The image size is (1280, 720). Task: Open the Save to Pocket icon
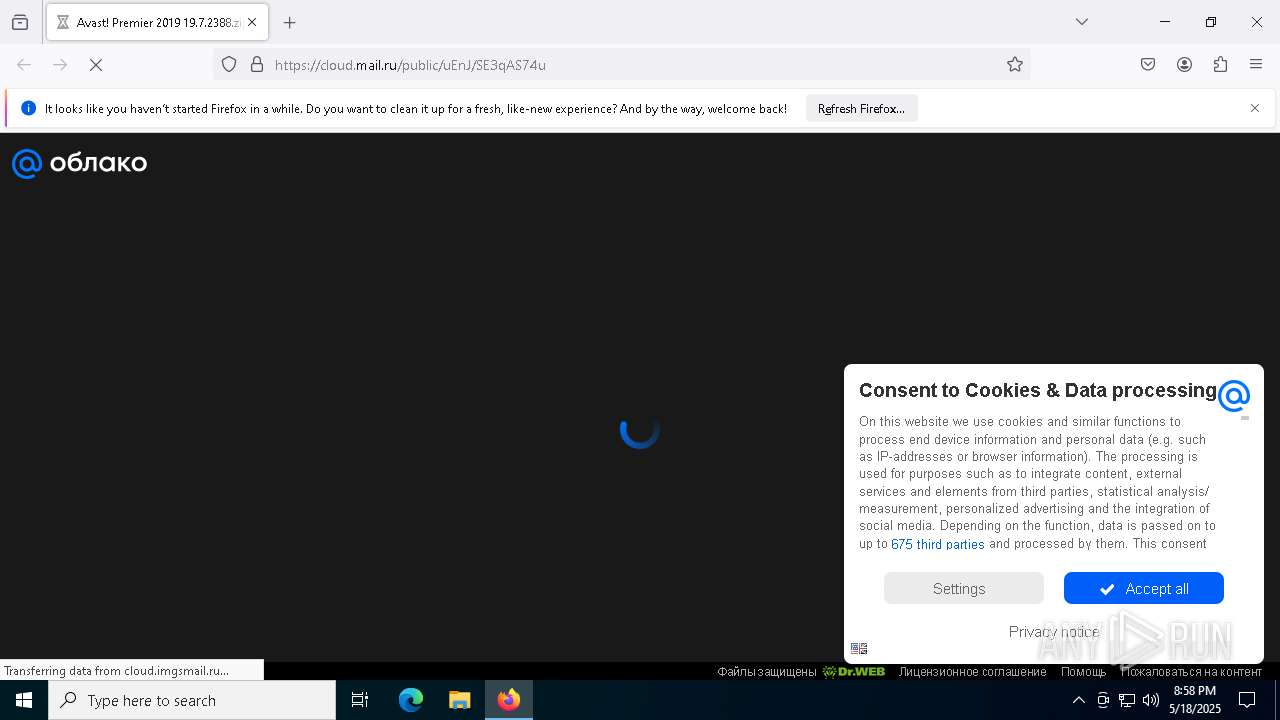pyautogui.click(x=1148, y=65)
